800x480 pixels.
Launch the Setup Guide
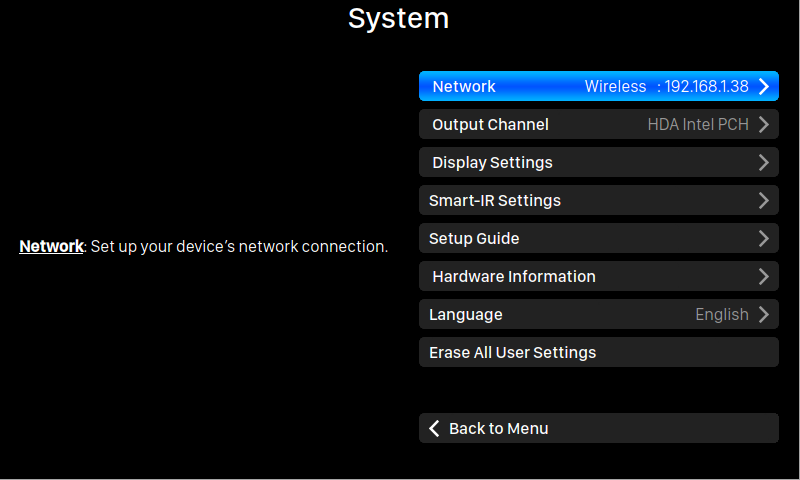tap(598, 238)
